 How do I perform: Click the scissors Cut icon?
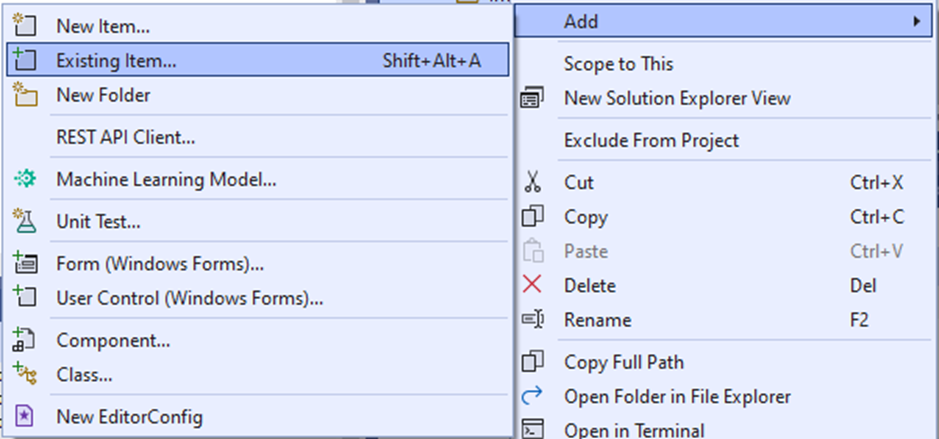pyautogui.click(x=532, y=182)
